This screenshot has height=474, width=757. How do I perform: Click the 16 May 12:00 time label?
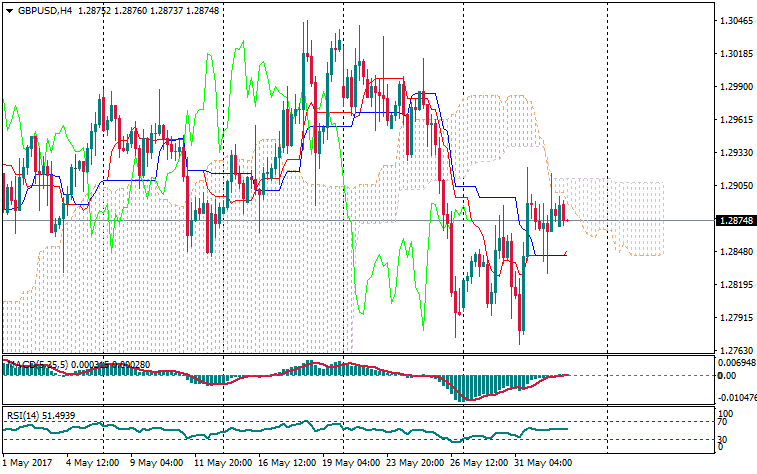[288, 463]
